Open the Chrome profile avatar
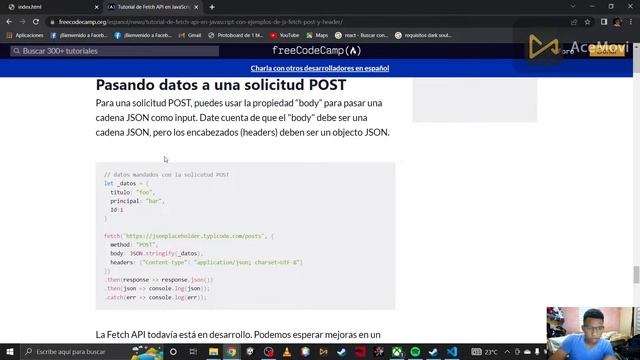The image size is (640, 360). click(x=617, y=22)
